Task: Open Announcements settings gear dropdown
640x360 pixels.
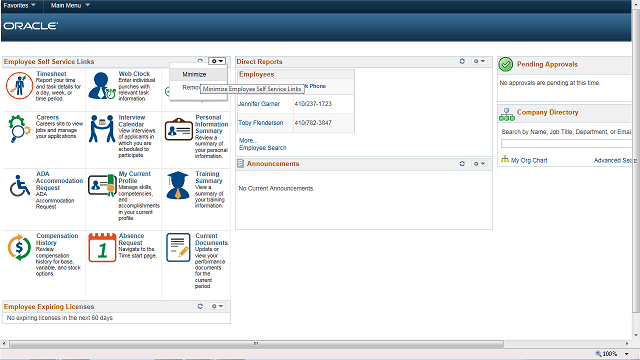Action: coord(479,164)
